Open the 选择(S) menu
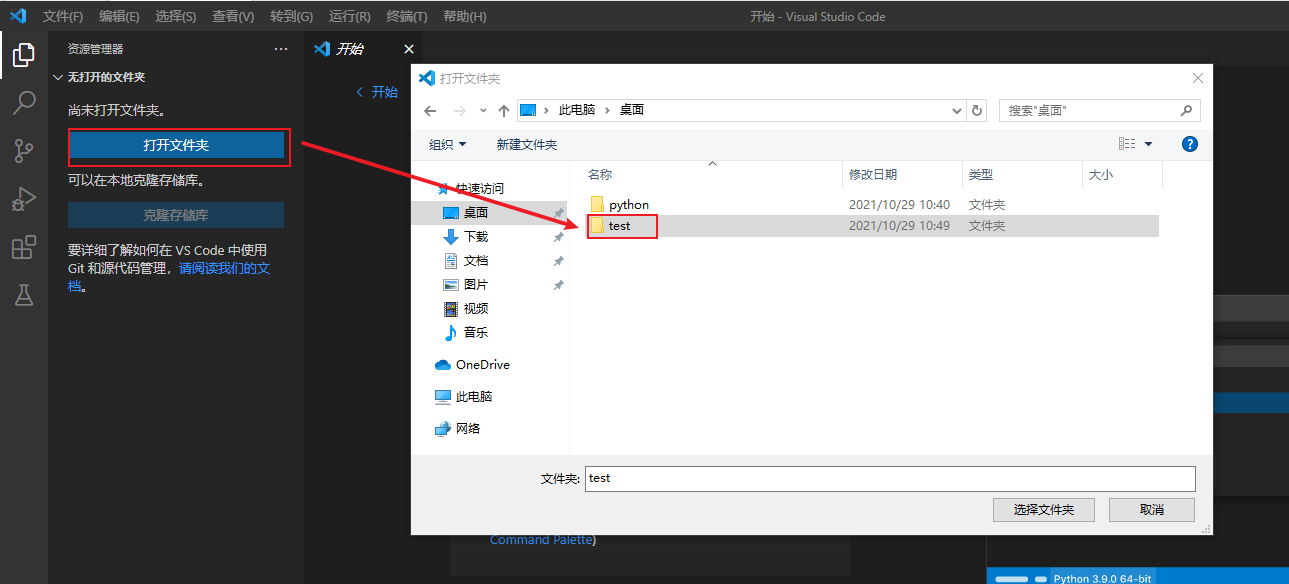Image resolution: width=1289 pixels, height=584 pixels. point(176,17)
